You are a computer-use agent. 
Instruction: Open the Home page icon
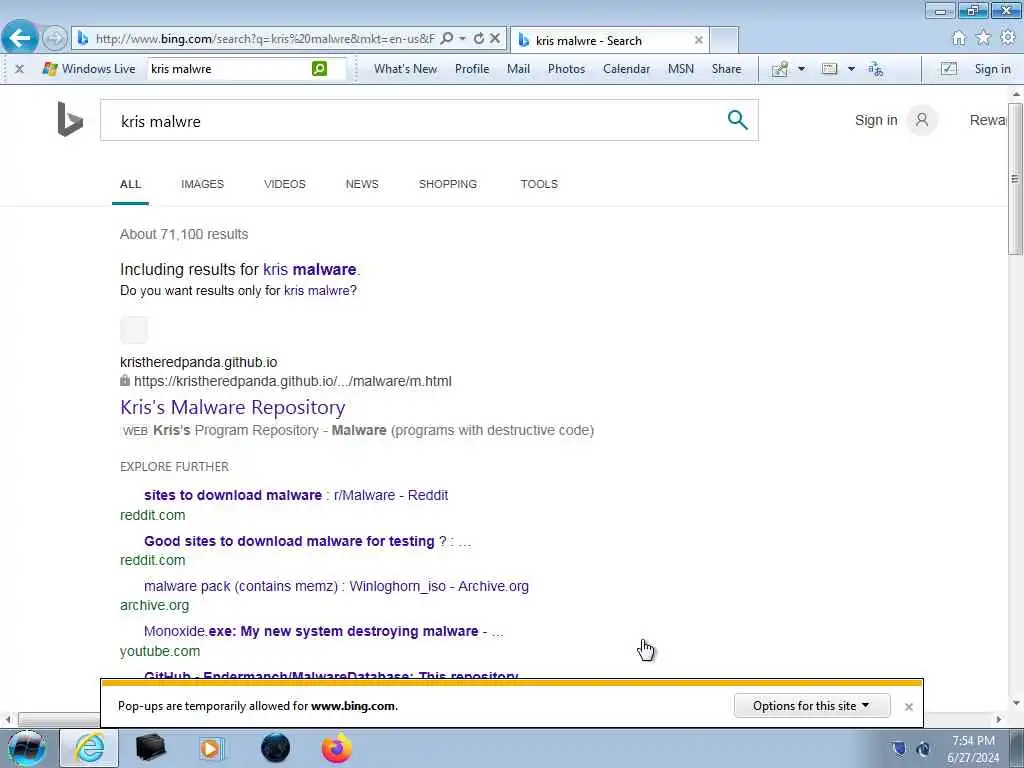[x=959, y=39]
